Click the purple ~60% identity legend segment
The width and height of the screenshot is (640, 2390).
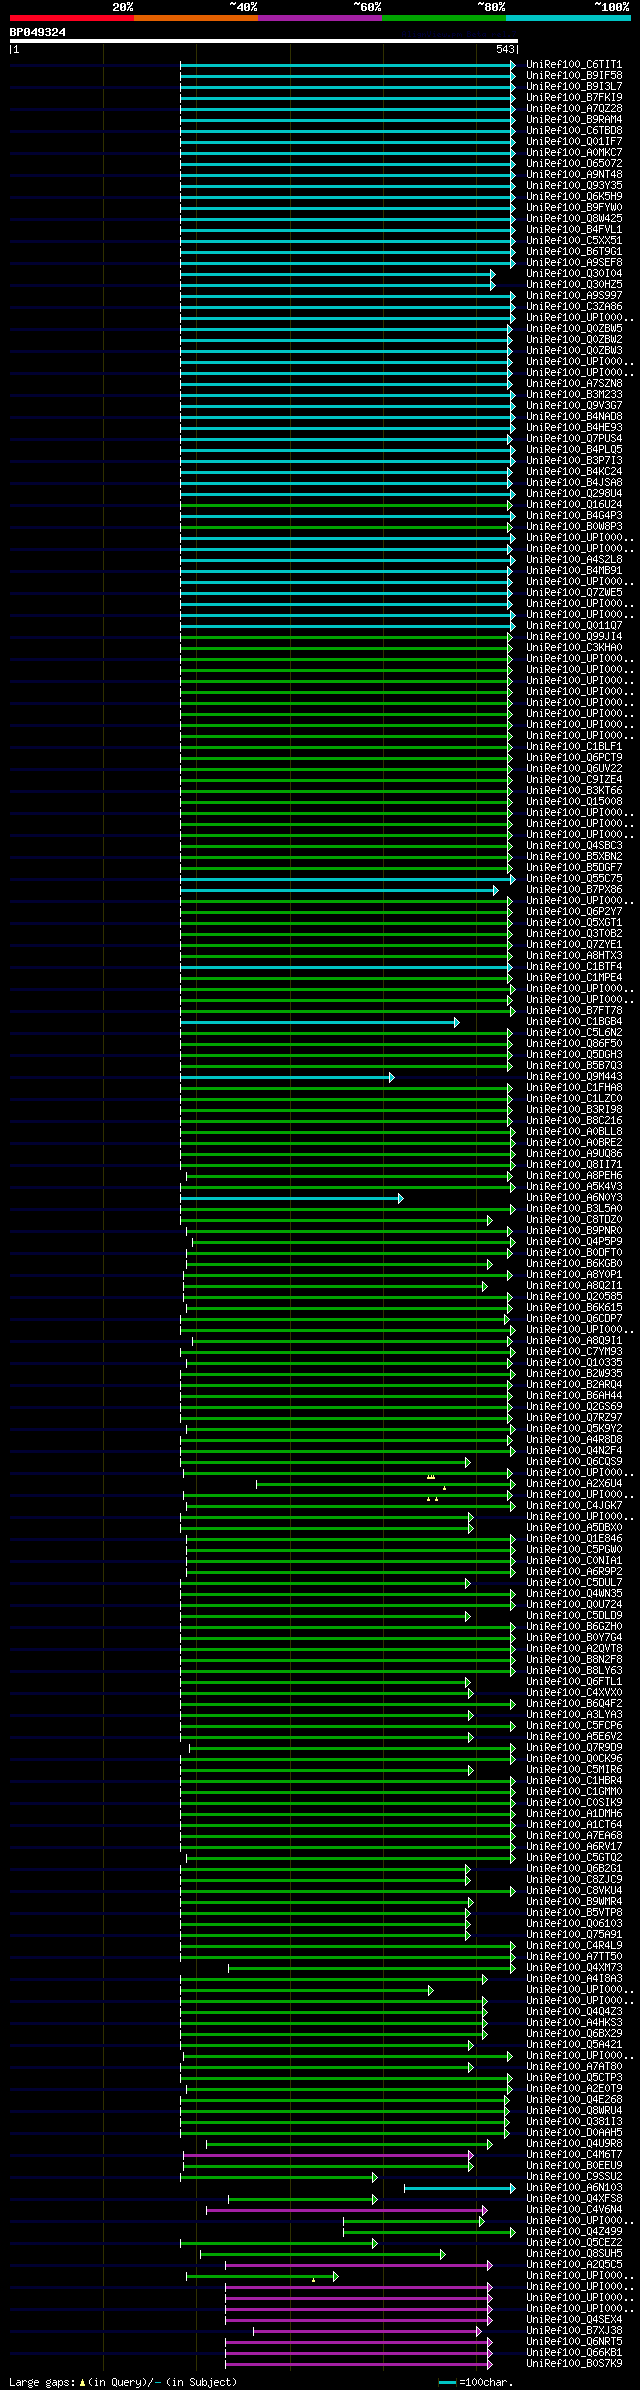[x=320, y=18]
